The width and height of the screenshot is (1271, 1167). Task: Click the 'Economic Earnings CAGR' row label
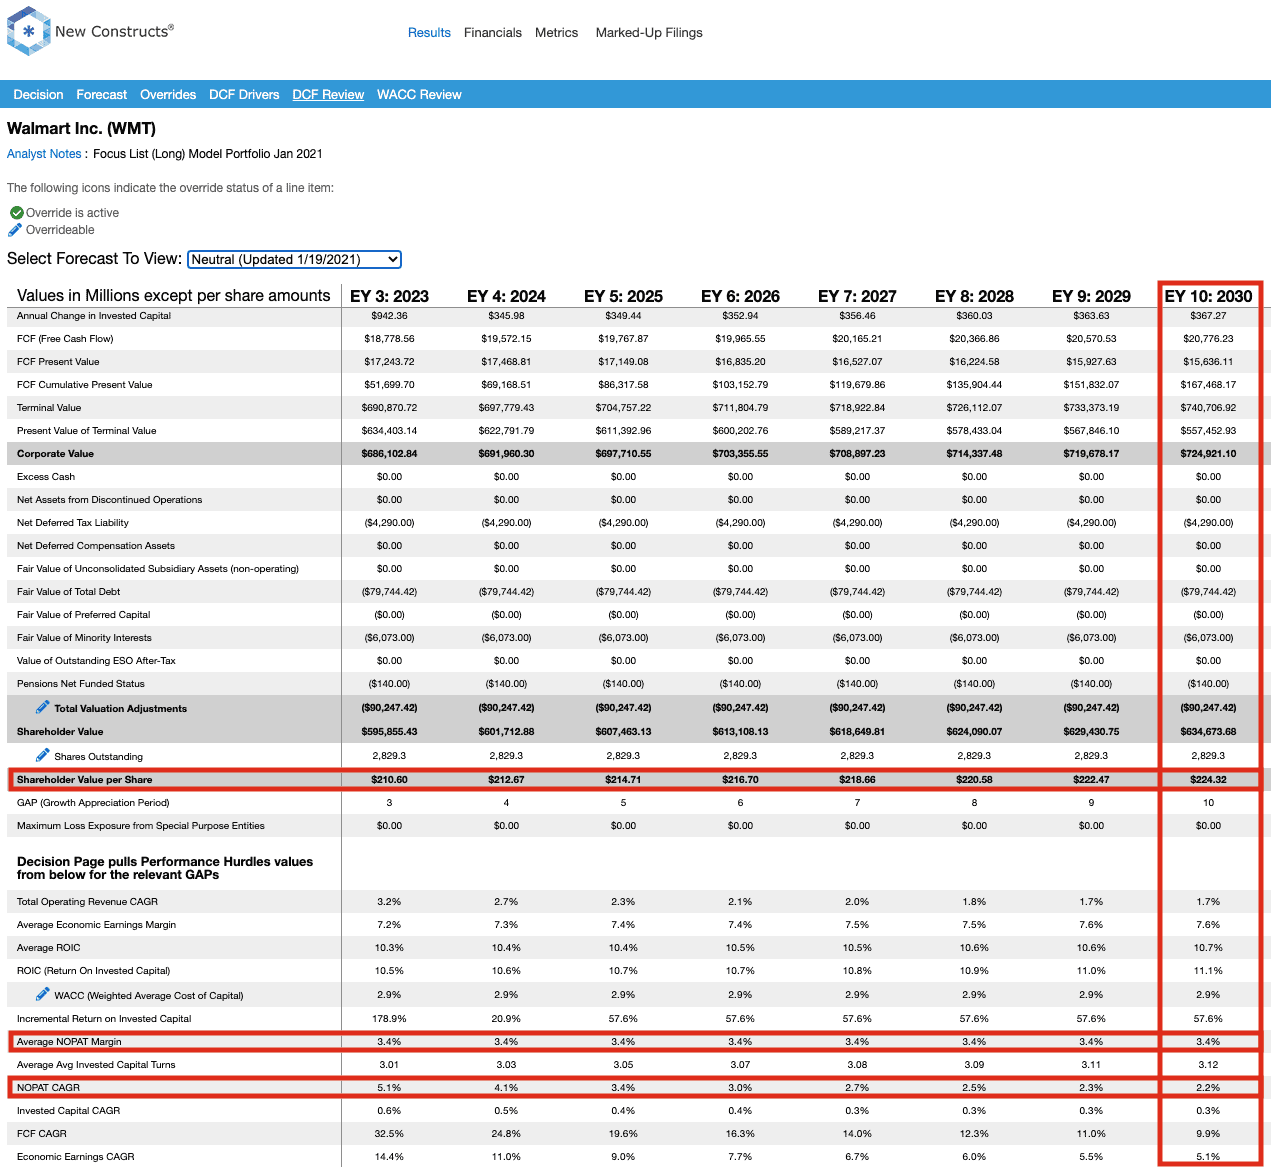(x=75, y=1157)
